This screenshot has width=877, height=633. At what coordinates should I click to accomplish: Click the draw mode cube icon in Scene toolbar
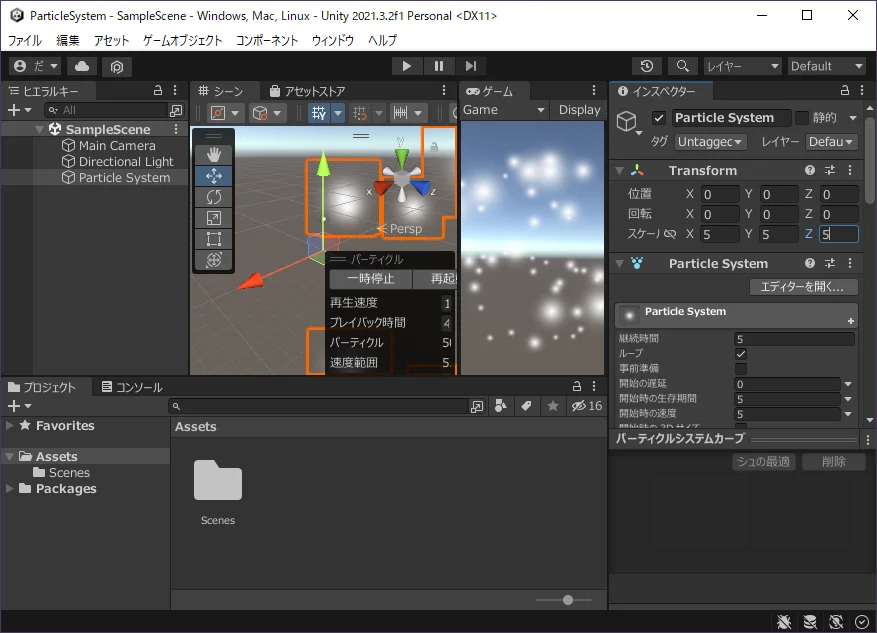260,113
